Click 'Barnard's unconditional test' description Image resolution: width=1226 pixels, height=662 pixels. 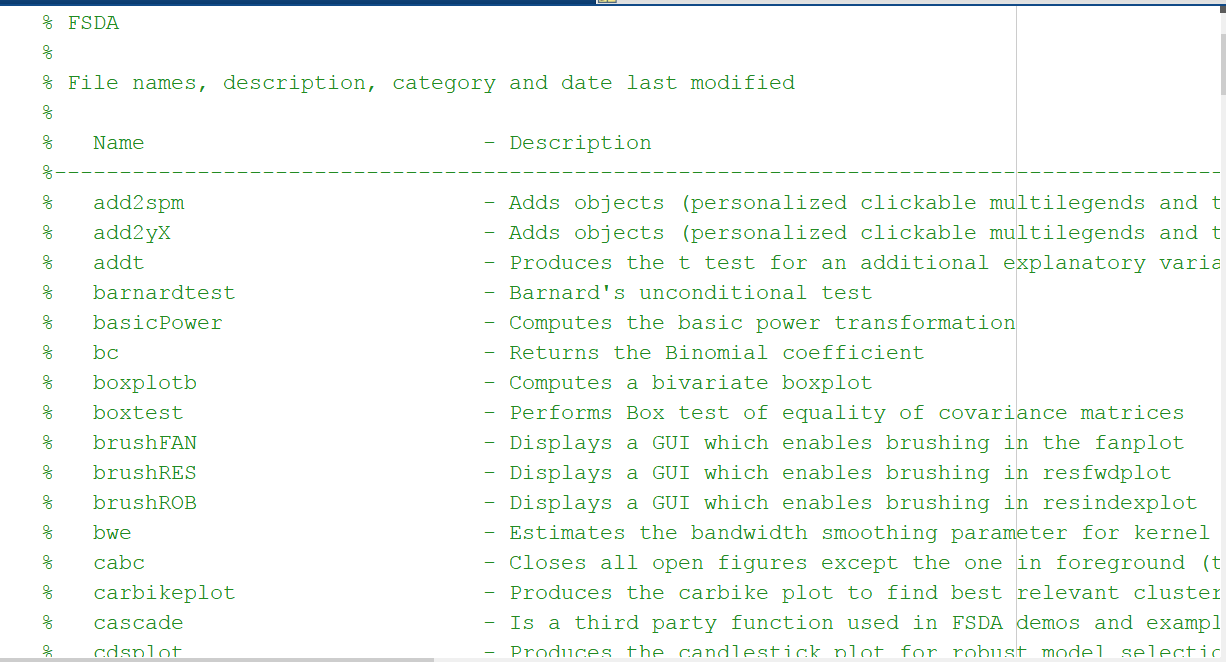point(690,293)
